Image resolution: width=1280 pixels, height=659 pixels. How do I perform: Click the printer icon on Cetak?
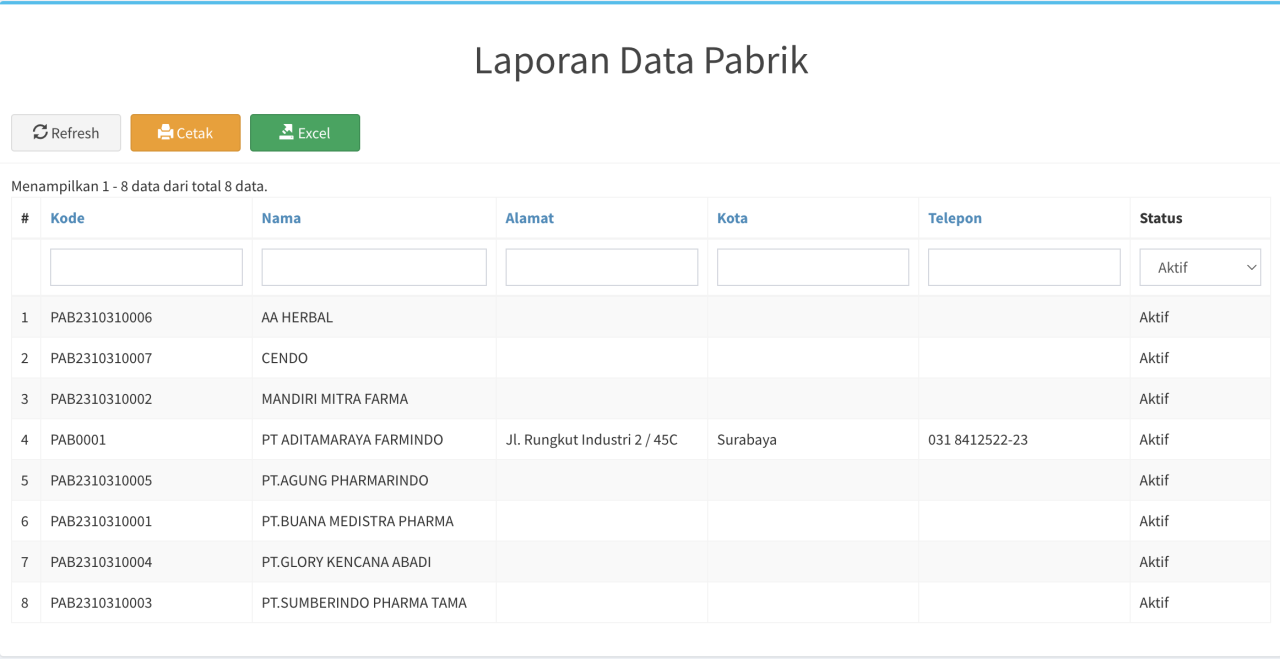click(x=166, y=132)
